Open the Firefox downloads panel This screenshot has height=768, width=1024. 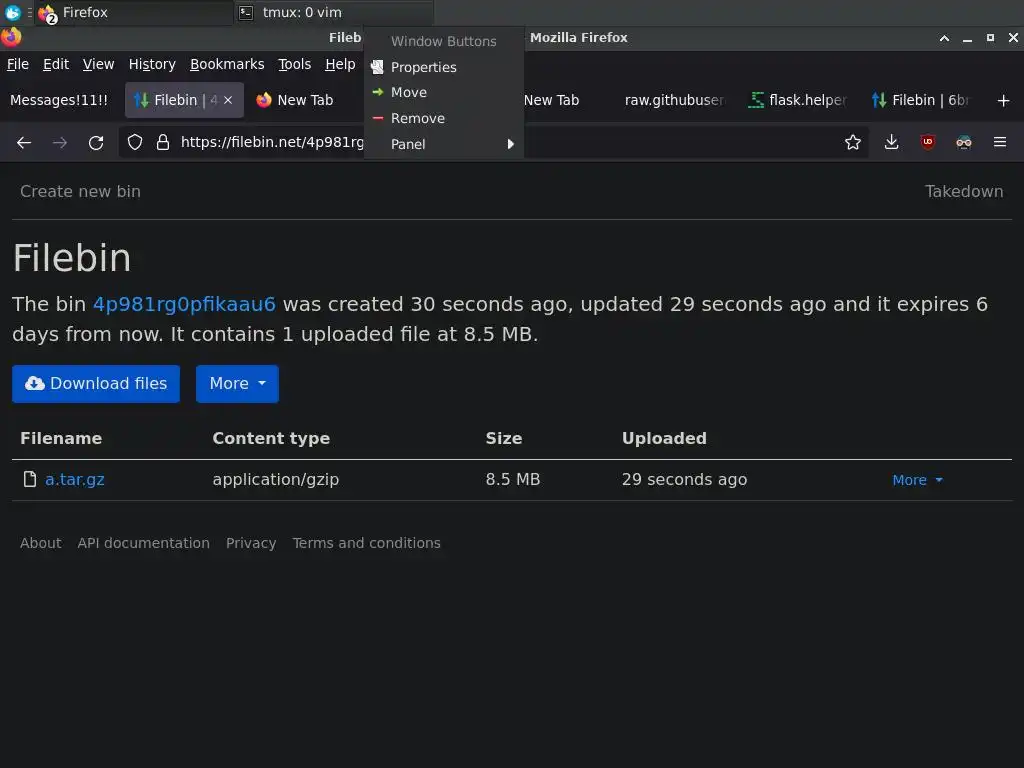tap(891, 142)
